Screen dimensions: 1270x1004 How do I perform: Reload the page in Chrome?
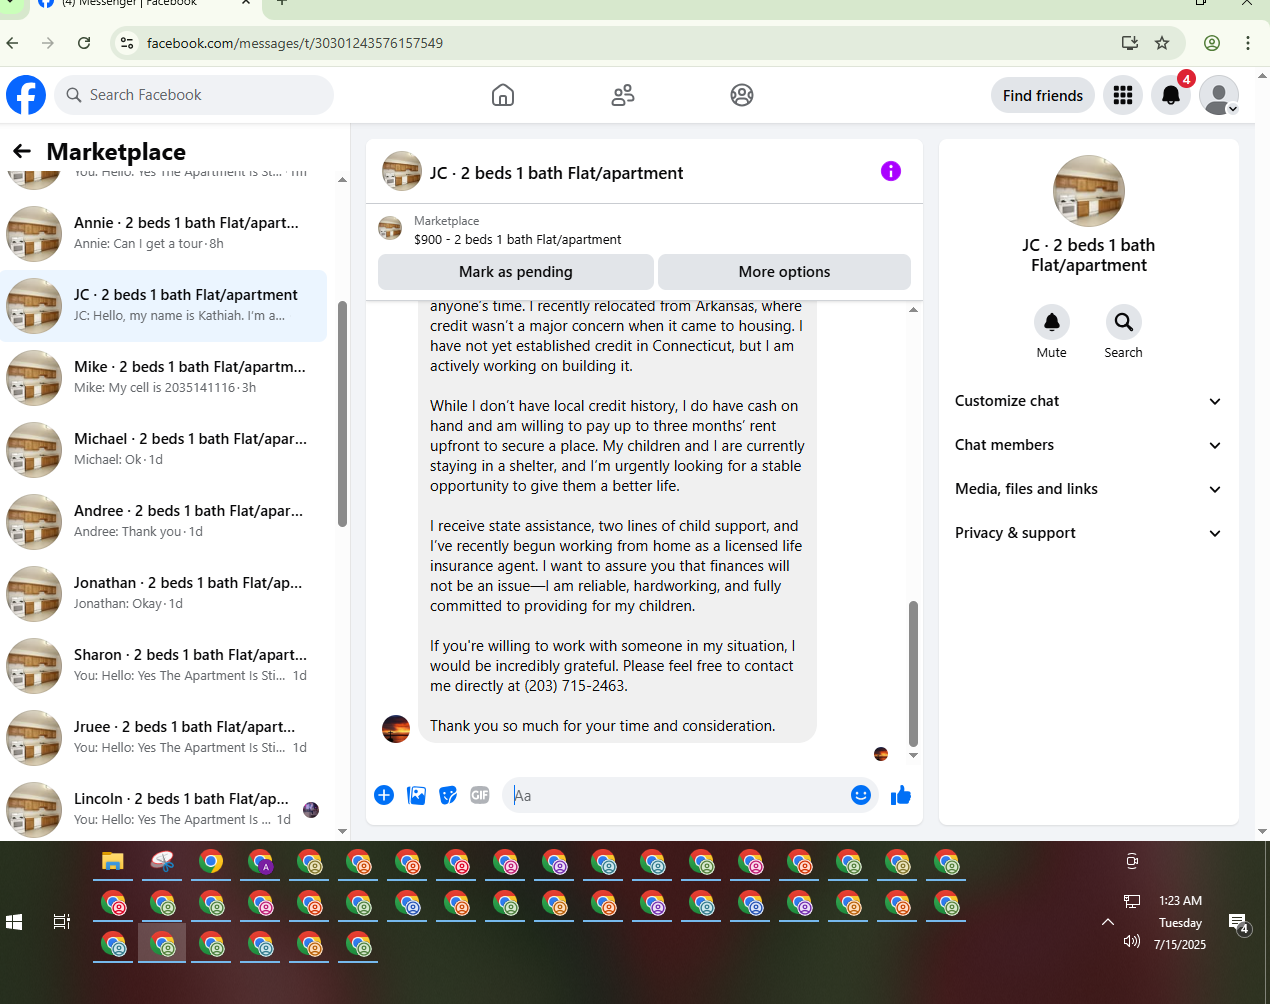(84, 43)
